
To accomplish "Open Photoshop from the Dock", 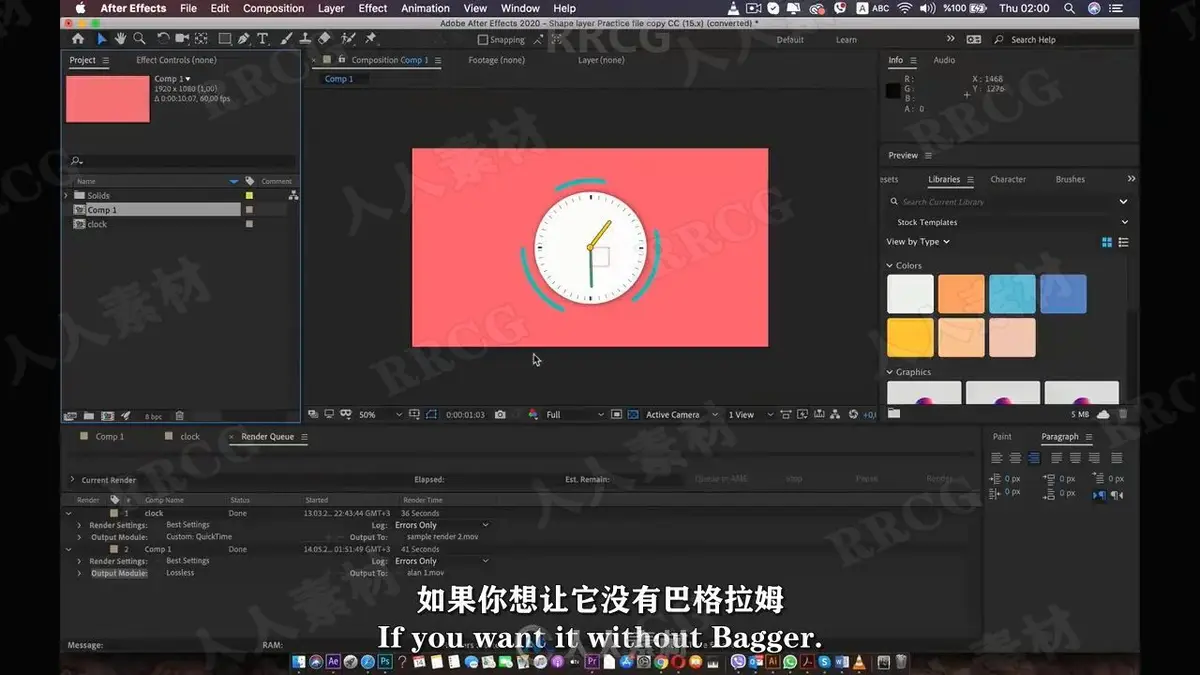I will tap(383, 662).
